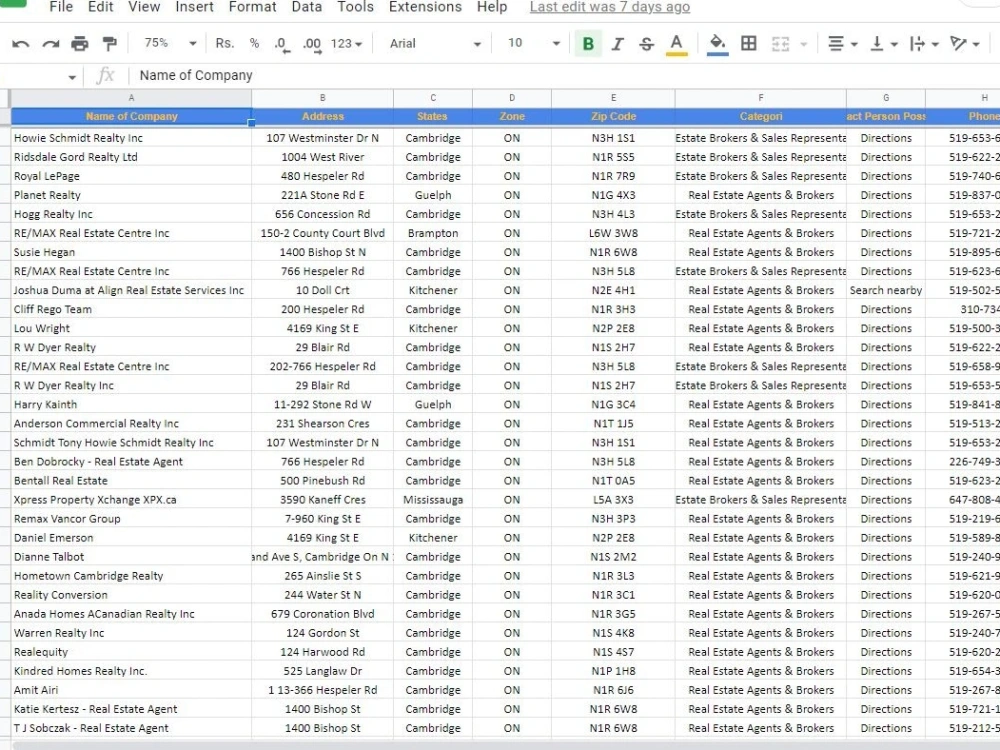
Task: Open the Insert menu
Action: click(195, 7)
